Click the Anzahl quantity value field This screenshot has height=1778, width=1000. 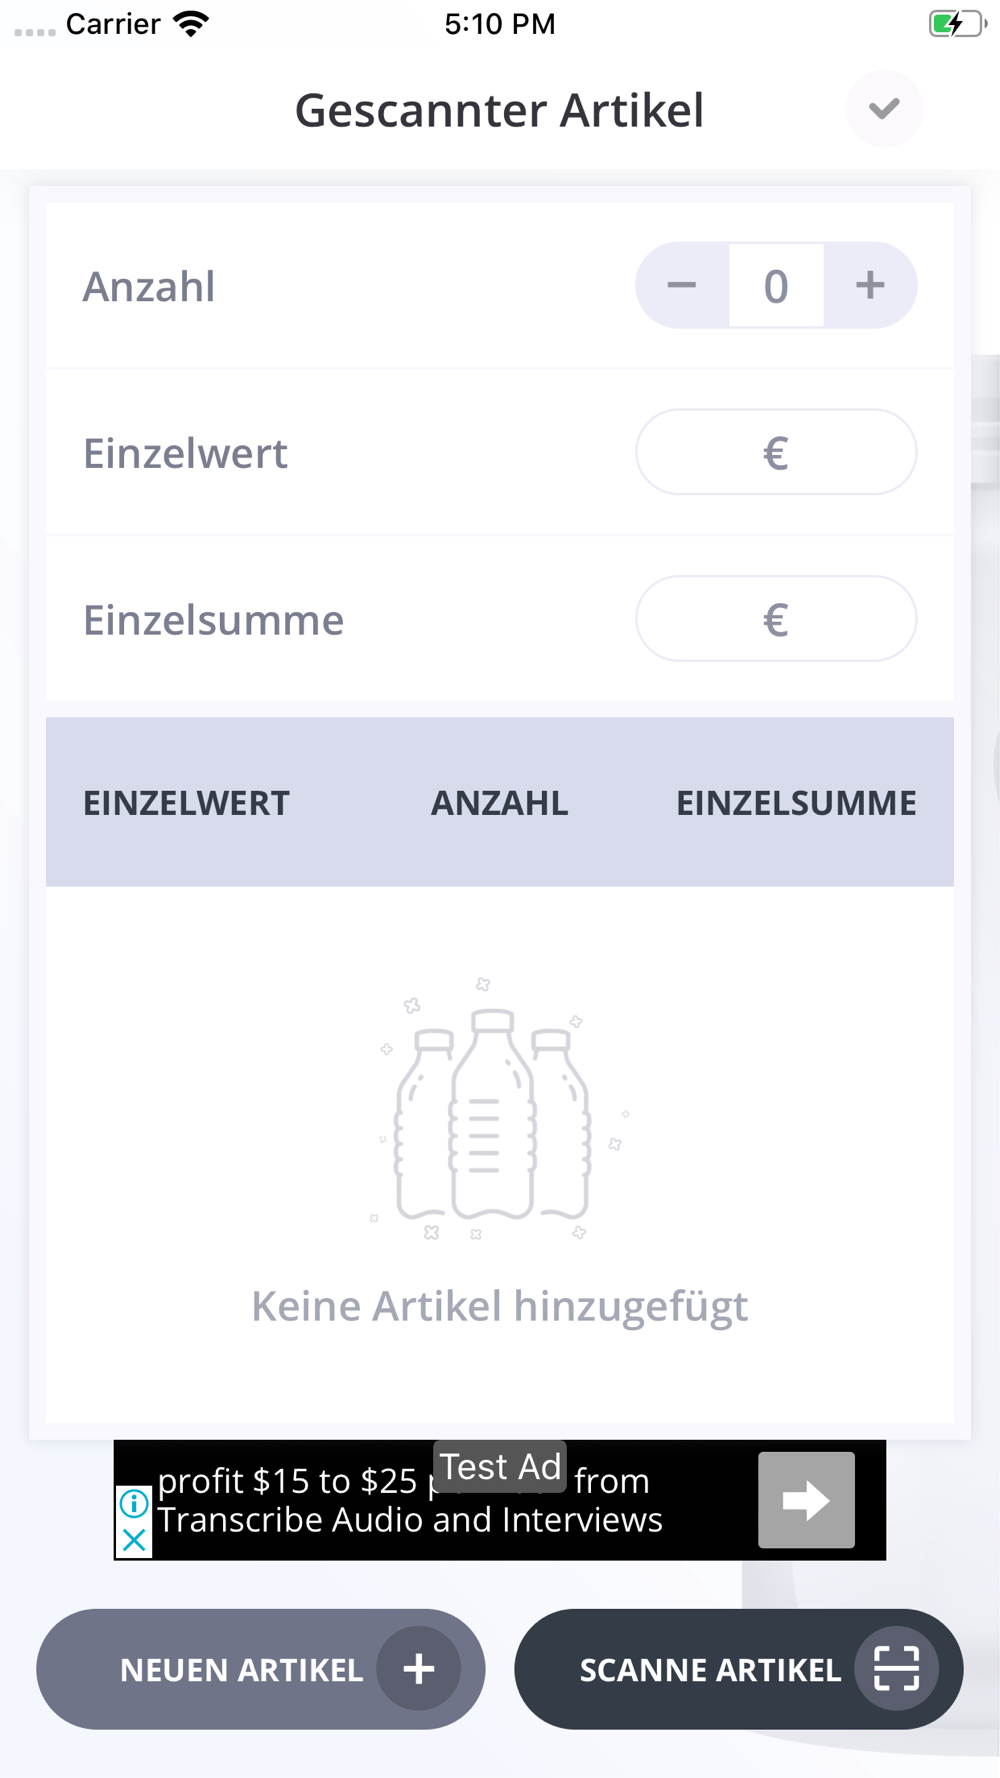coord(776,286)
